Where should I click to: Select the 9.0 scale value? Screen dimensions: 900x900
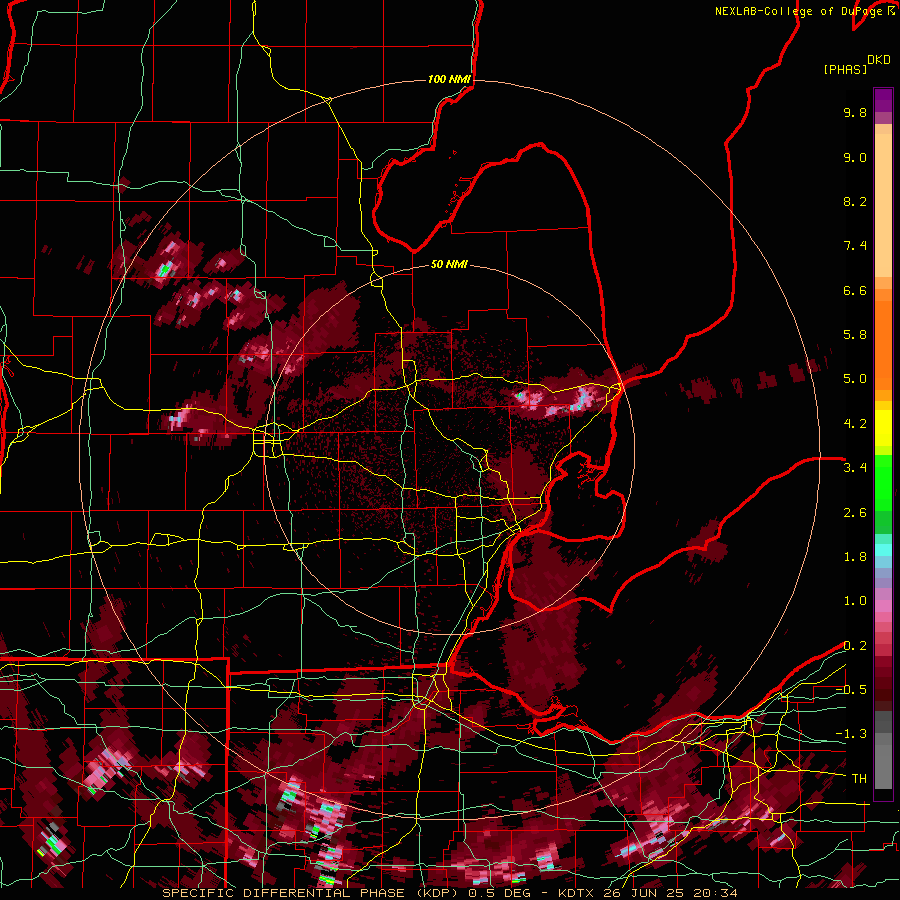[855, 157]
